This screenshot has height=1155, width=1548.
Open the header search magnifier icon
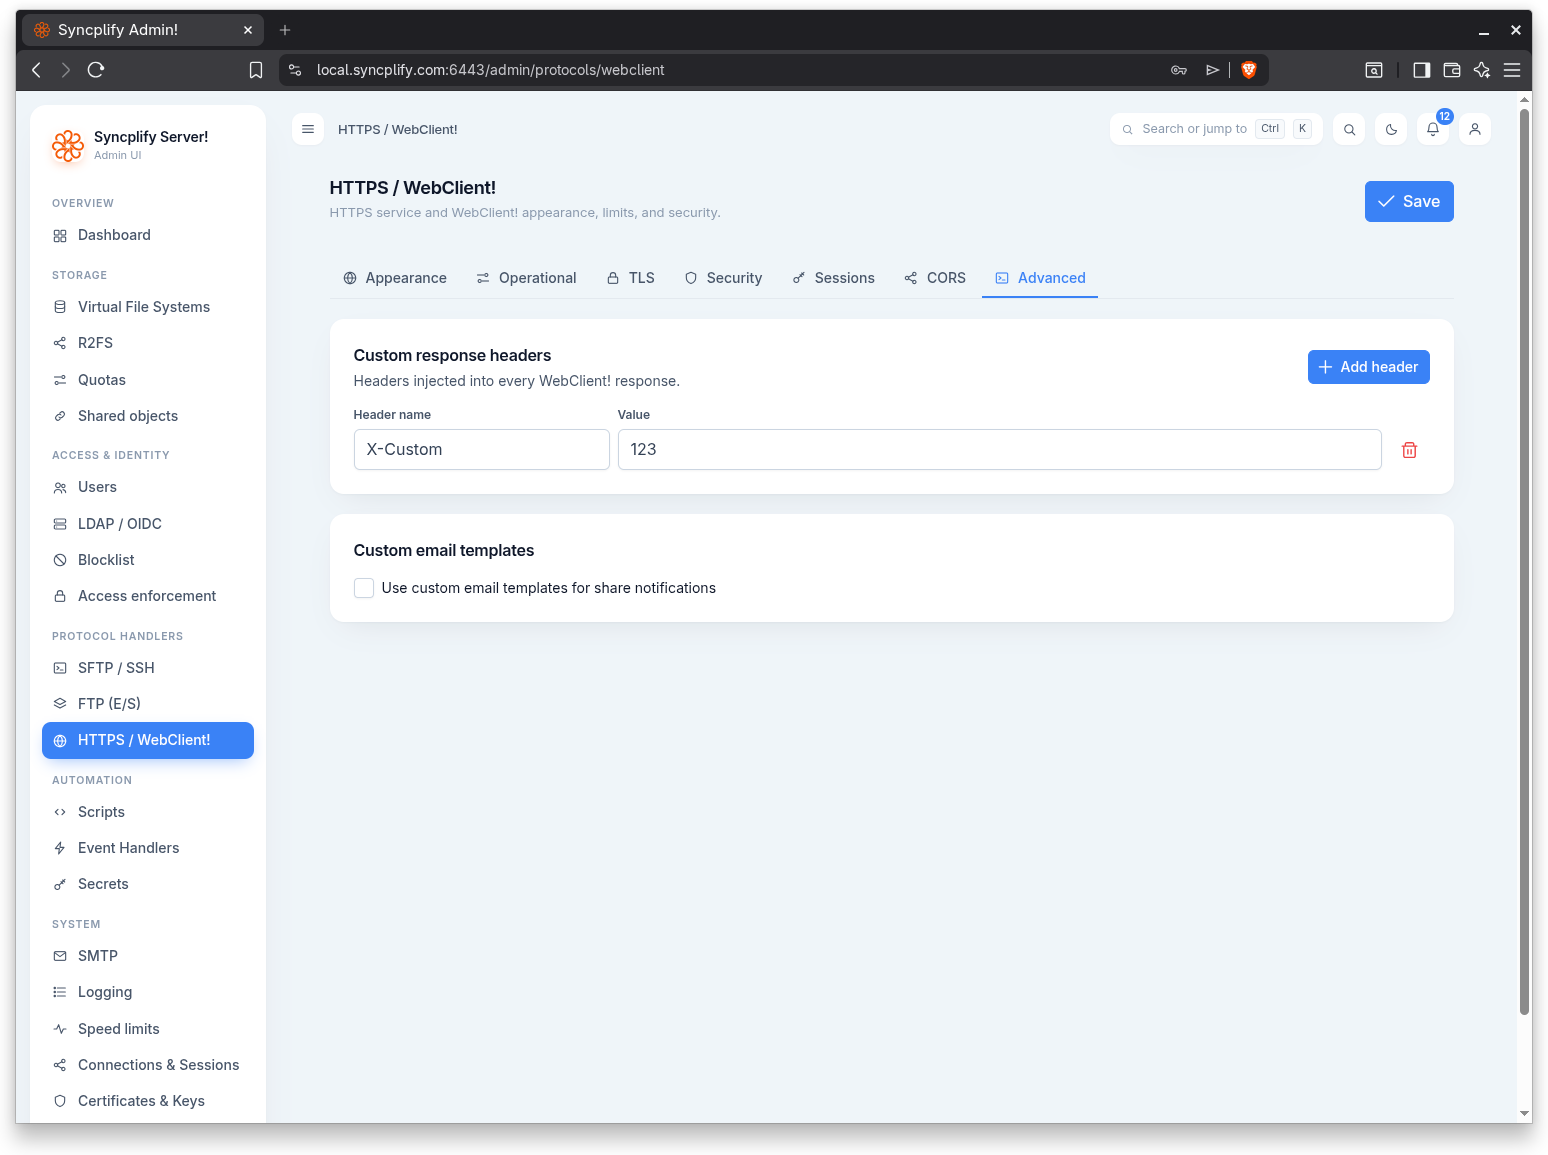(1349, 129)
